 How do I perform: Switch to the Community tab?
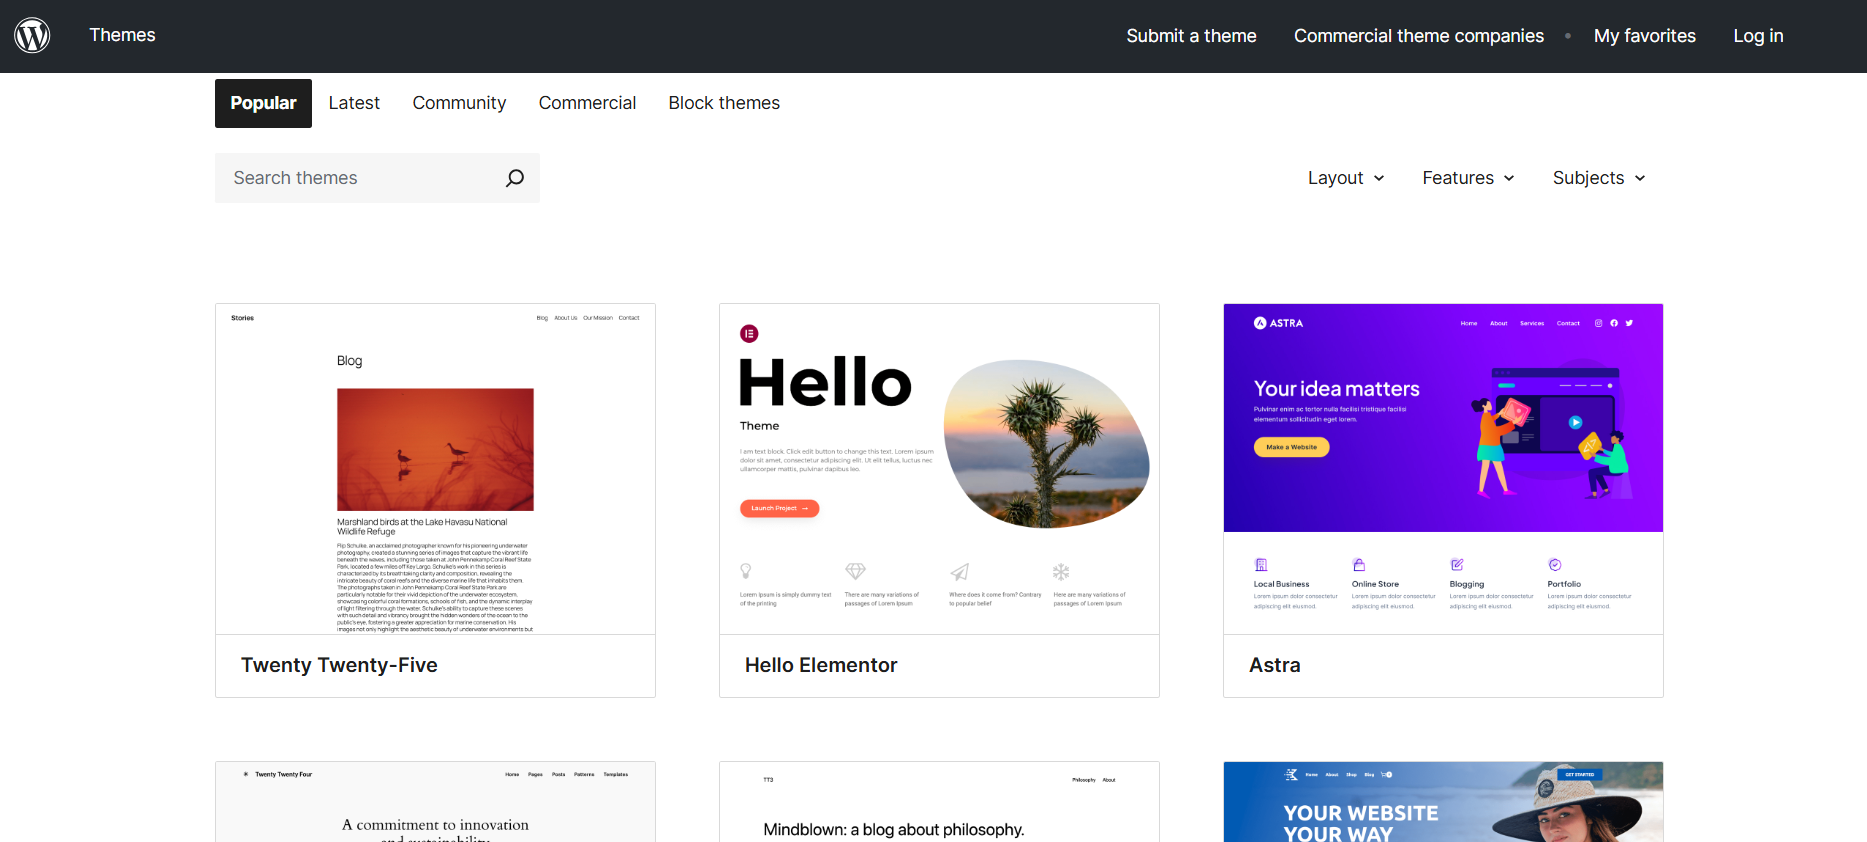[x=459, y=103]
